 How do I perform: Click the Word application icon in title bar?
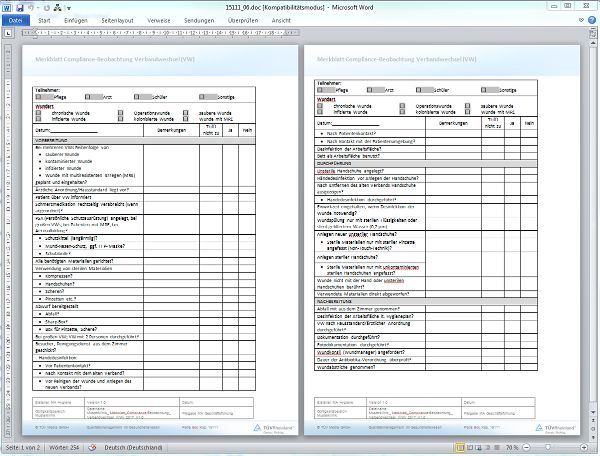coord(7,6)
